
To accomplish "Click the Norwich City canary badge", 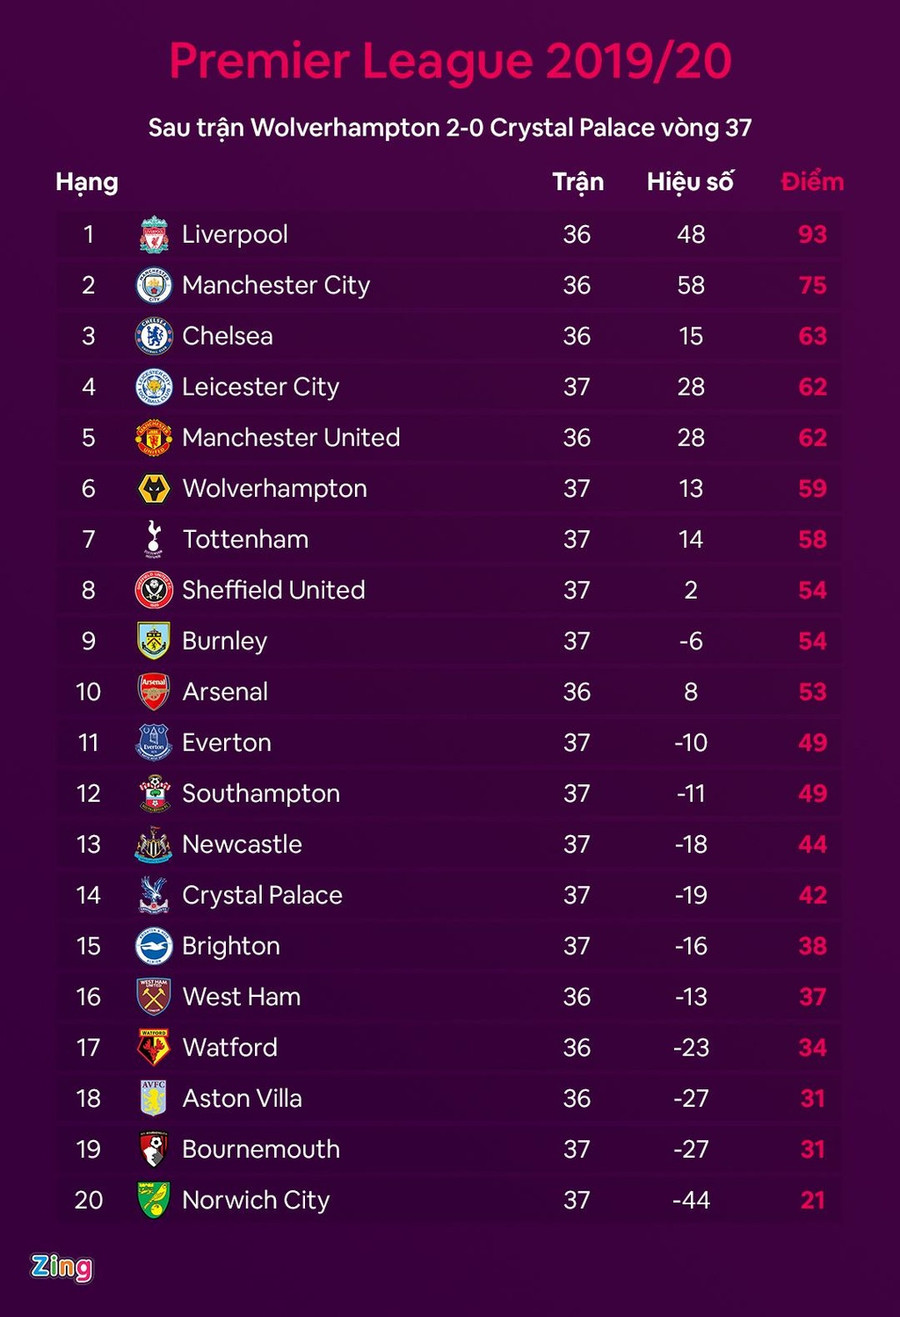I will [154, 1200].
